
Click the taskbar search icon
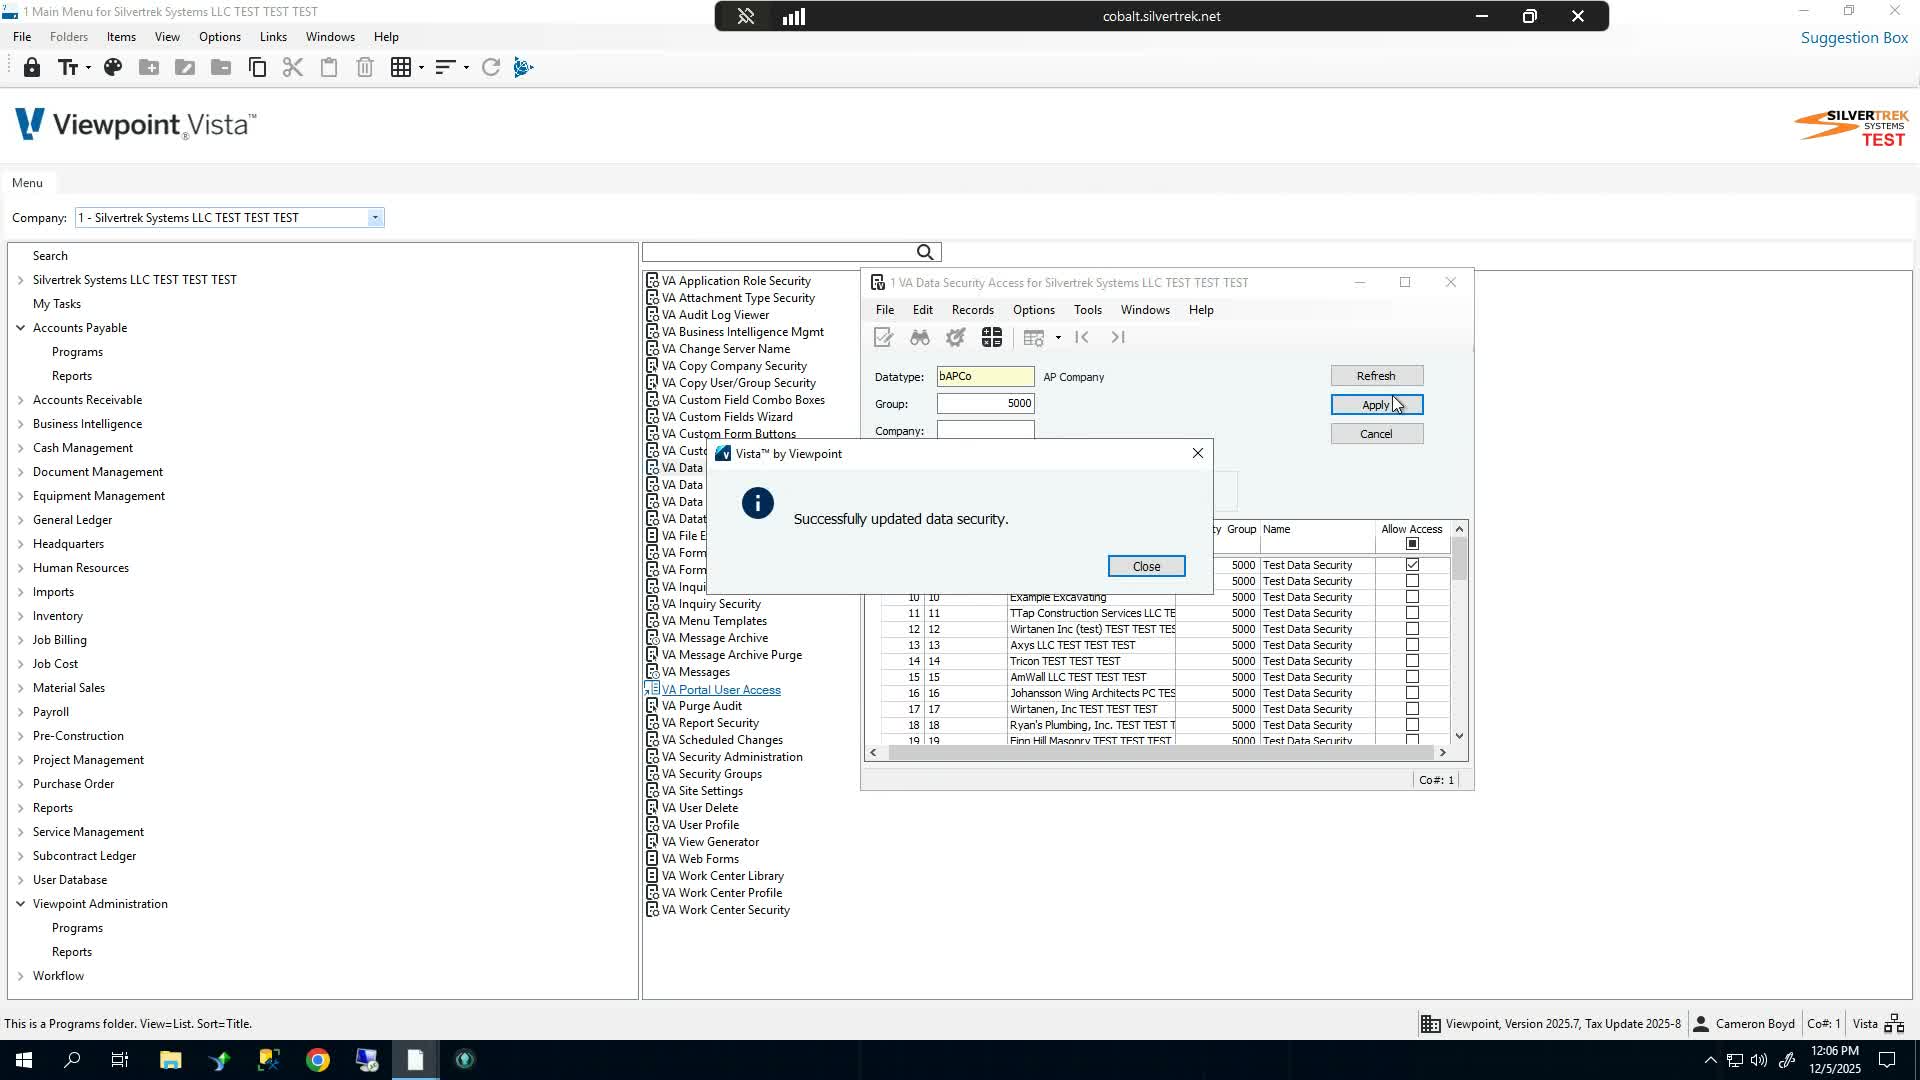point(72,1060)
